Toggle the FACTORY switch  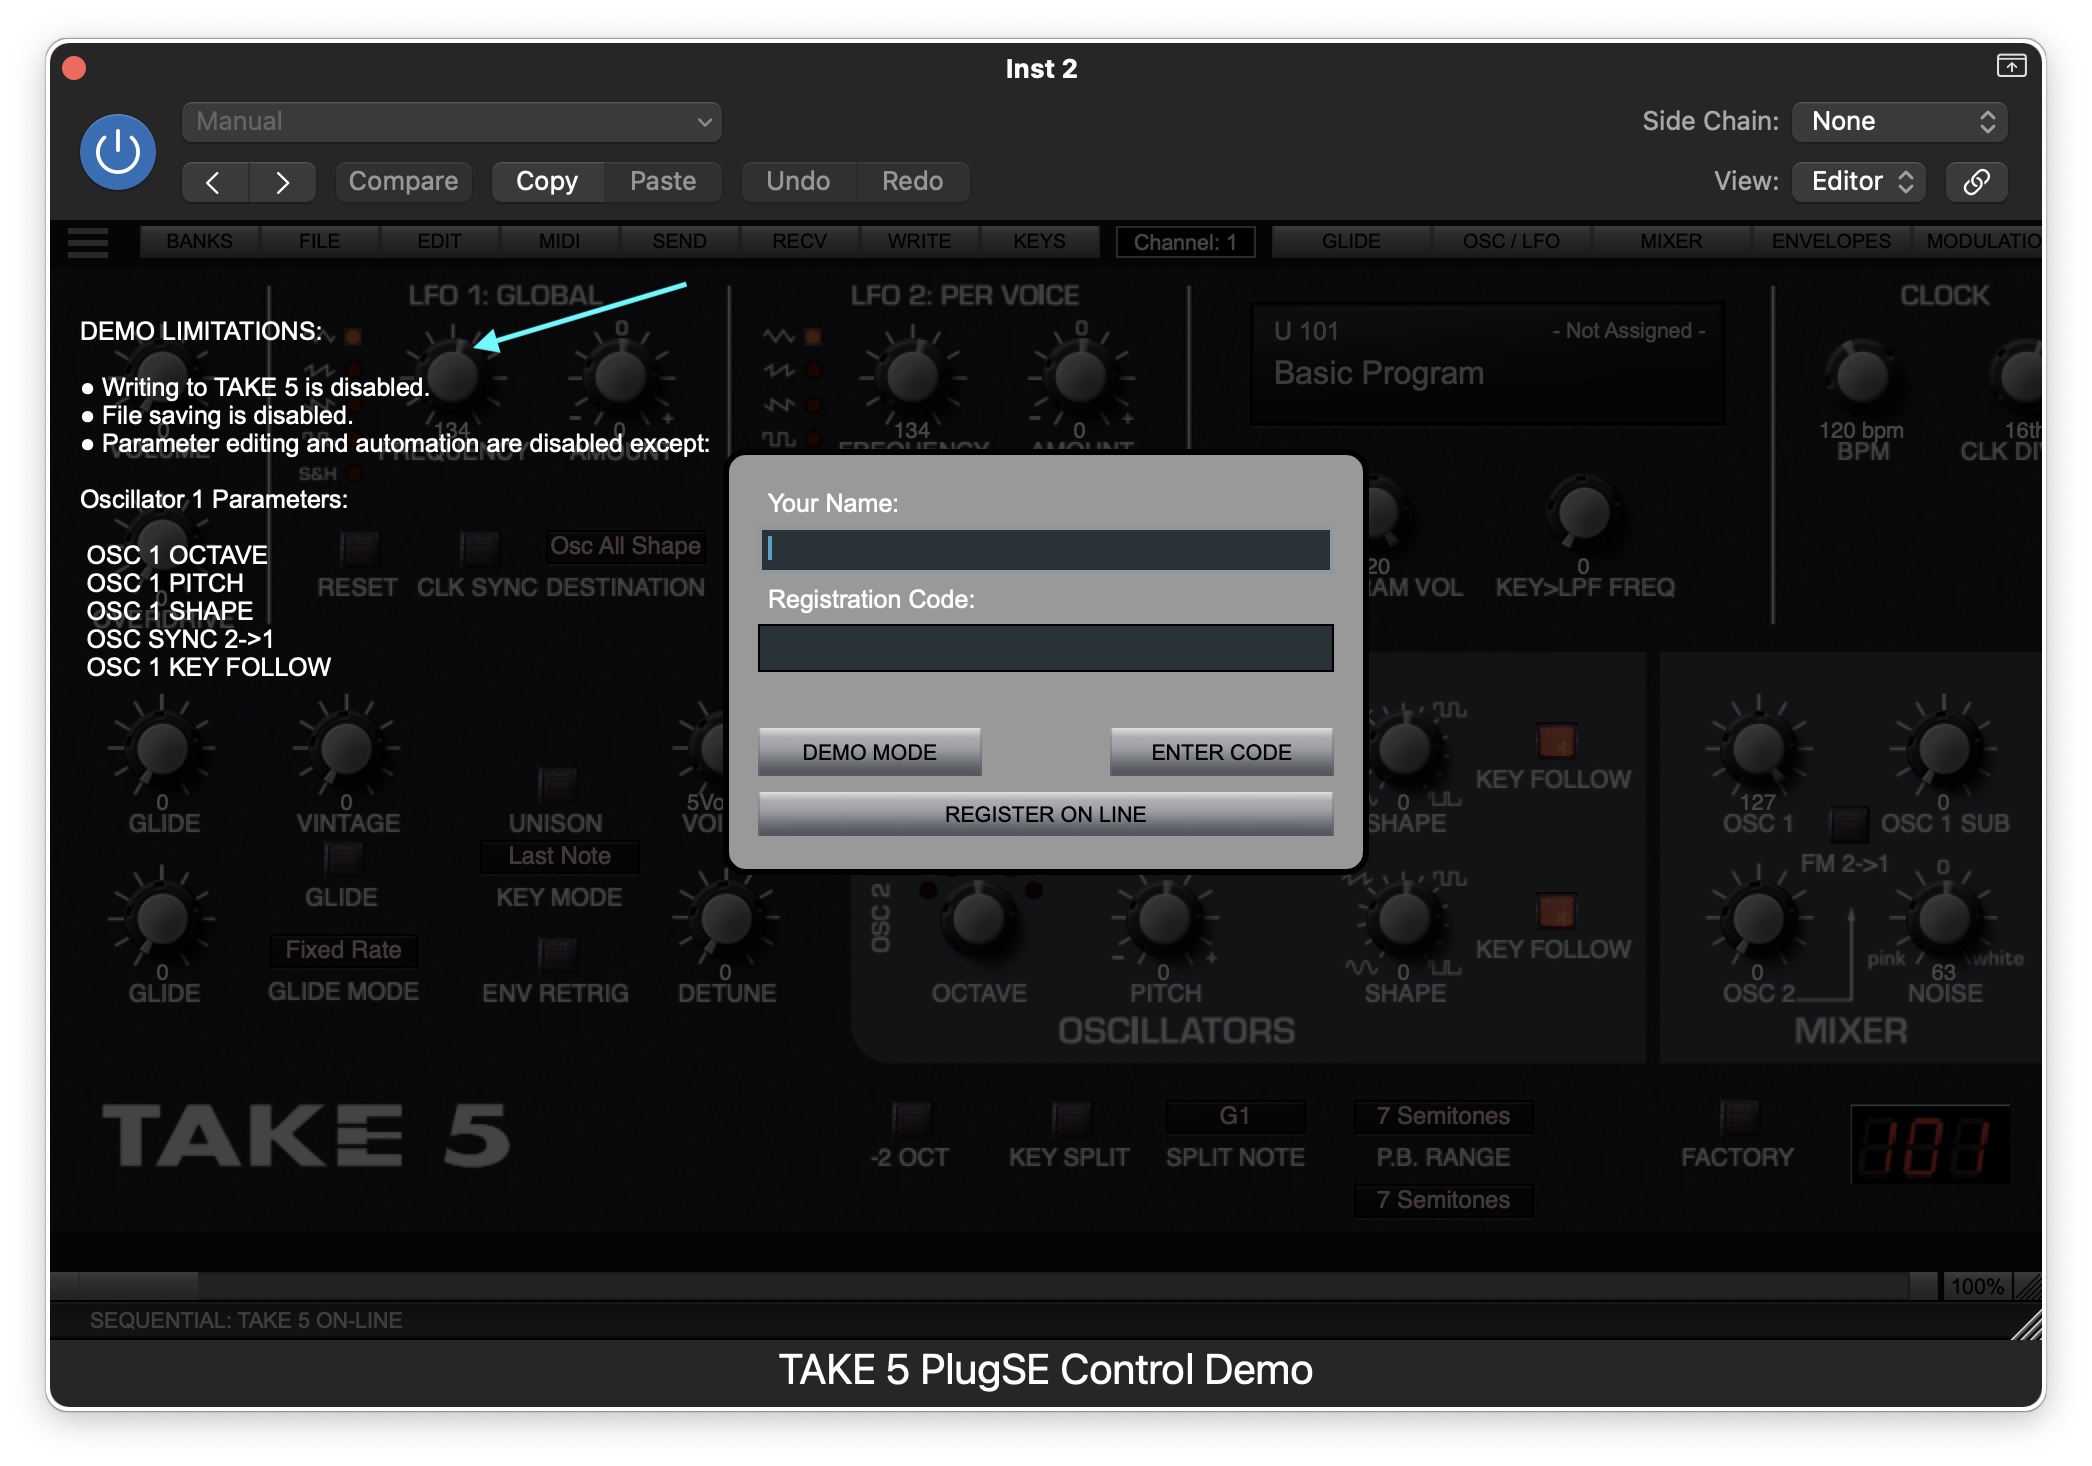pyautogui.click(x=1738, y=1116)
